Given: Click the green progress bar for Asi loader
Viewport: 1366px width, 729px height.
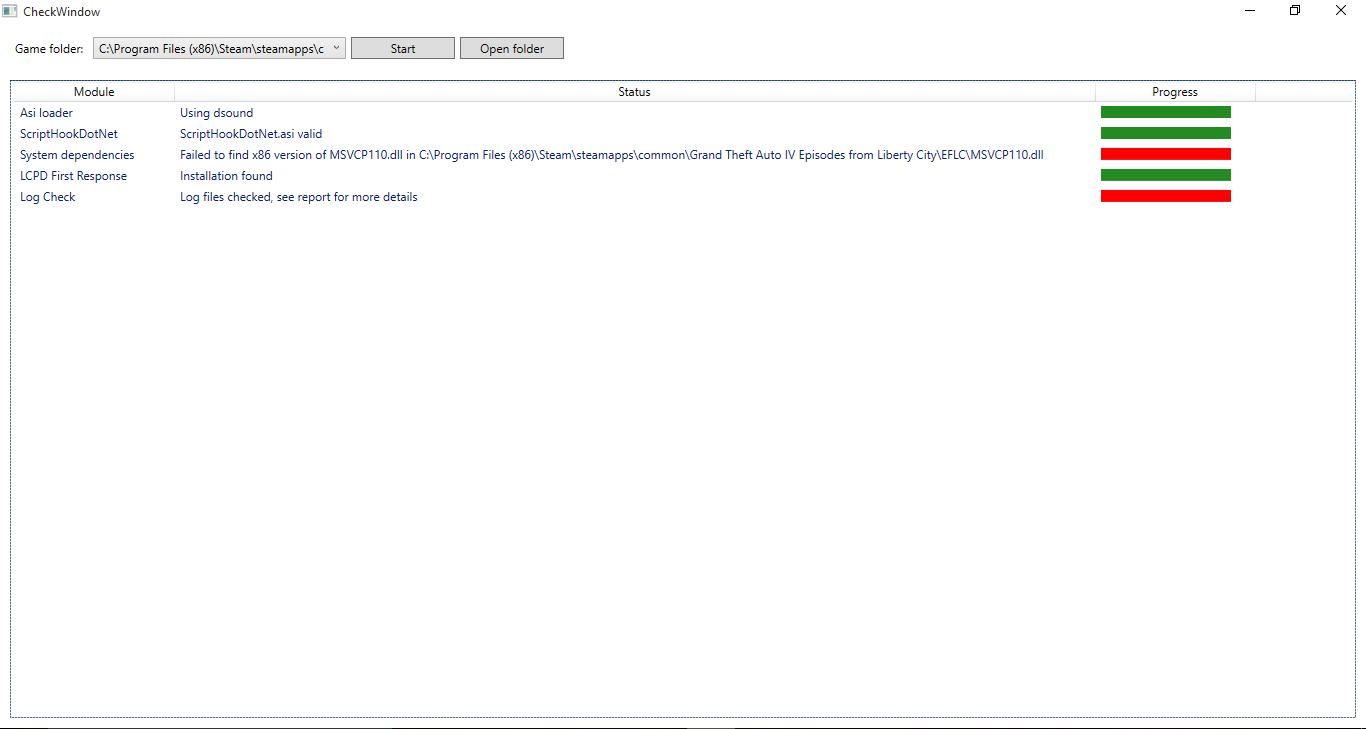Looking at the screenshot, I should [1166, 112].
